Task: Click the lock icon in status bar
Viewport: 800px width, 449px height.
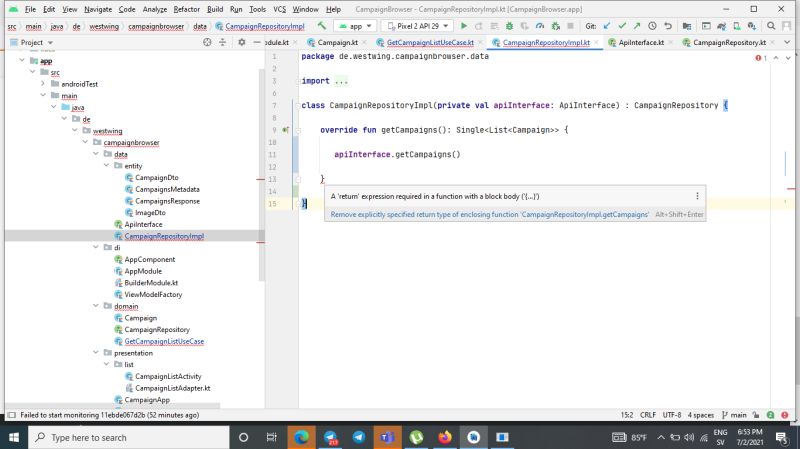Action: (x=756, y=415)
